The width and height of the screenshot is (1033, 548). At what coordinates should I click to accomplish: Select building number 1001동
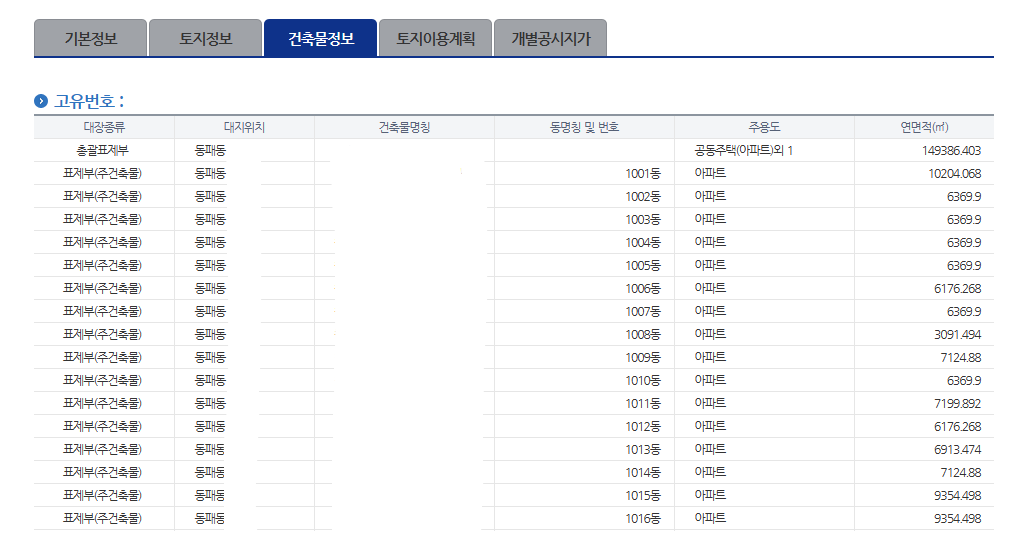pyautogui.click(x=643, y=173)
